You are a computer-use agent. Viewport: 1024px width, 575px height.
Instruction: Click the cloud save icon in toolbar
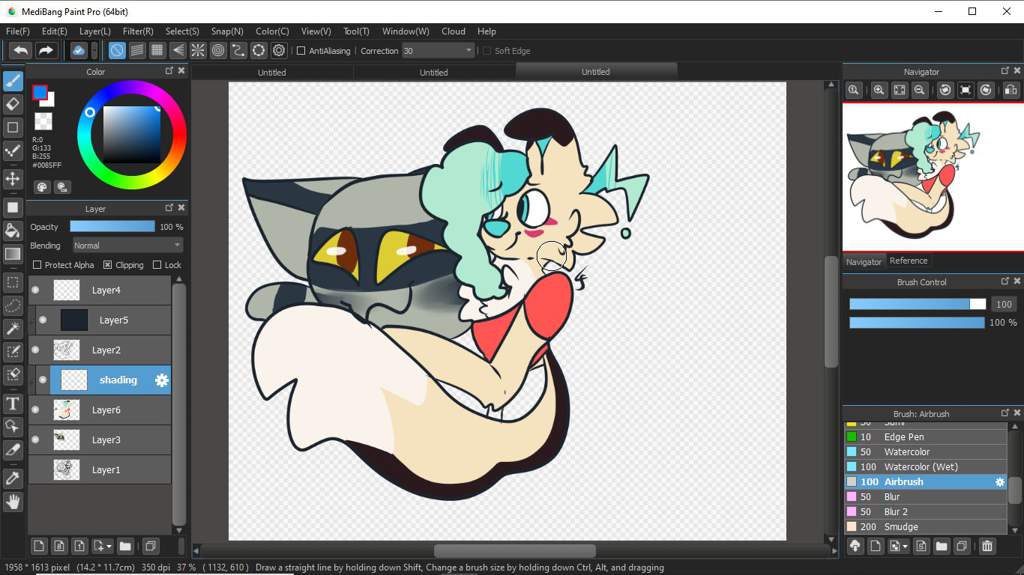point(78,51)
